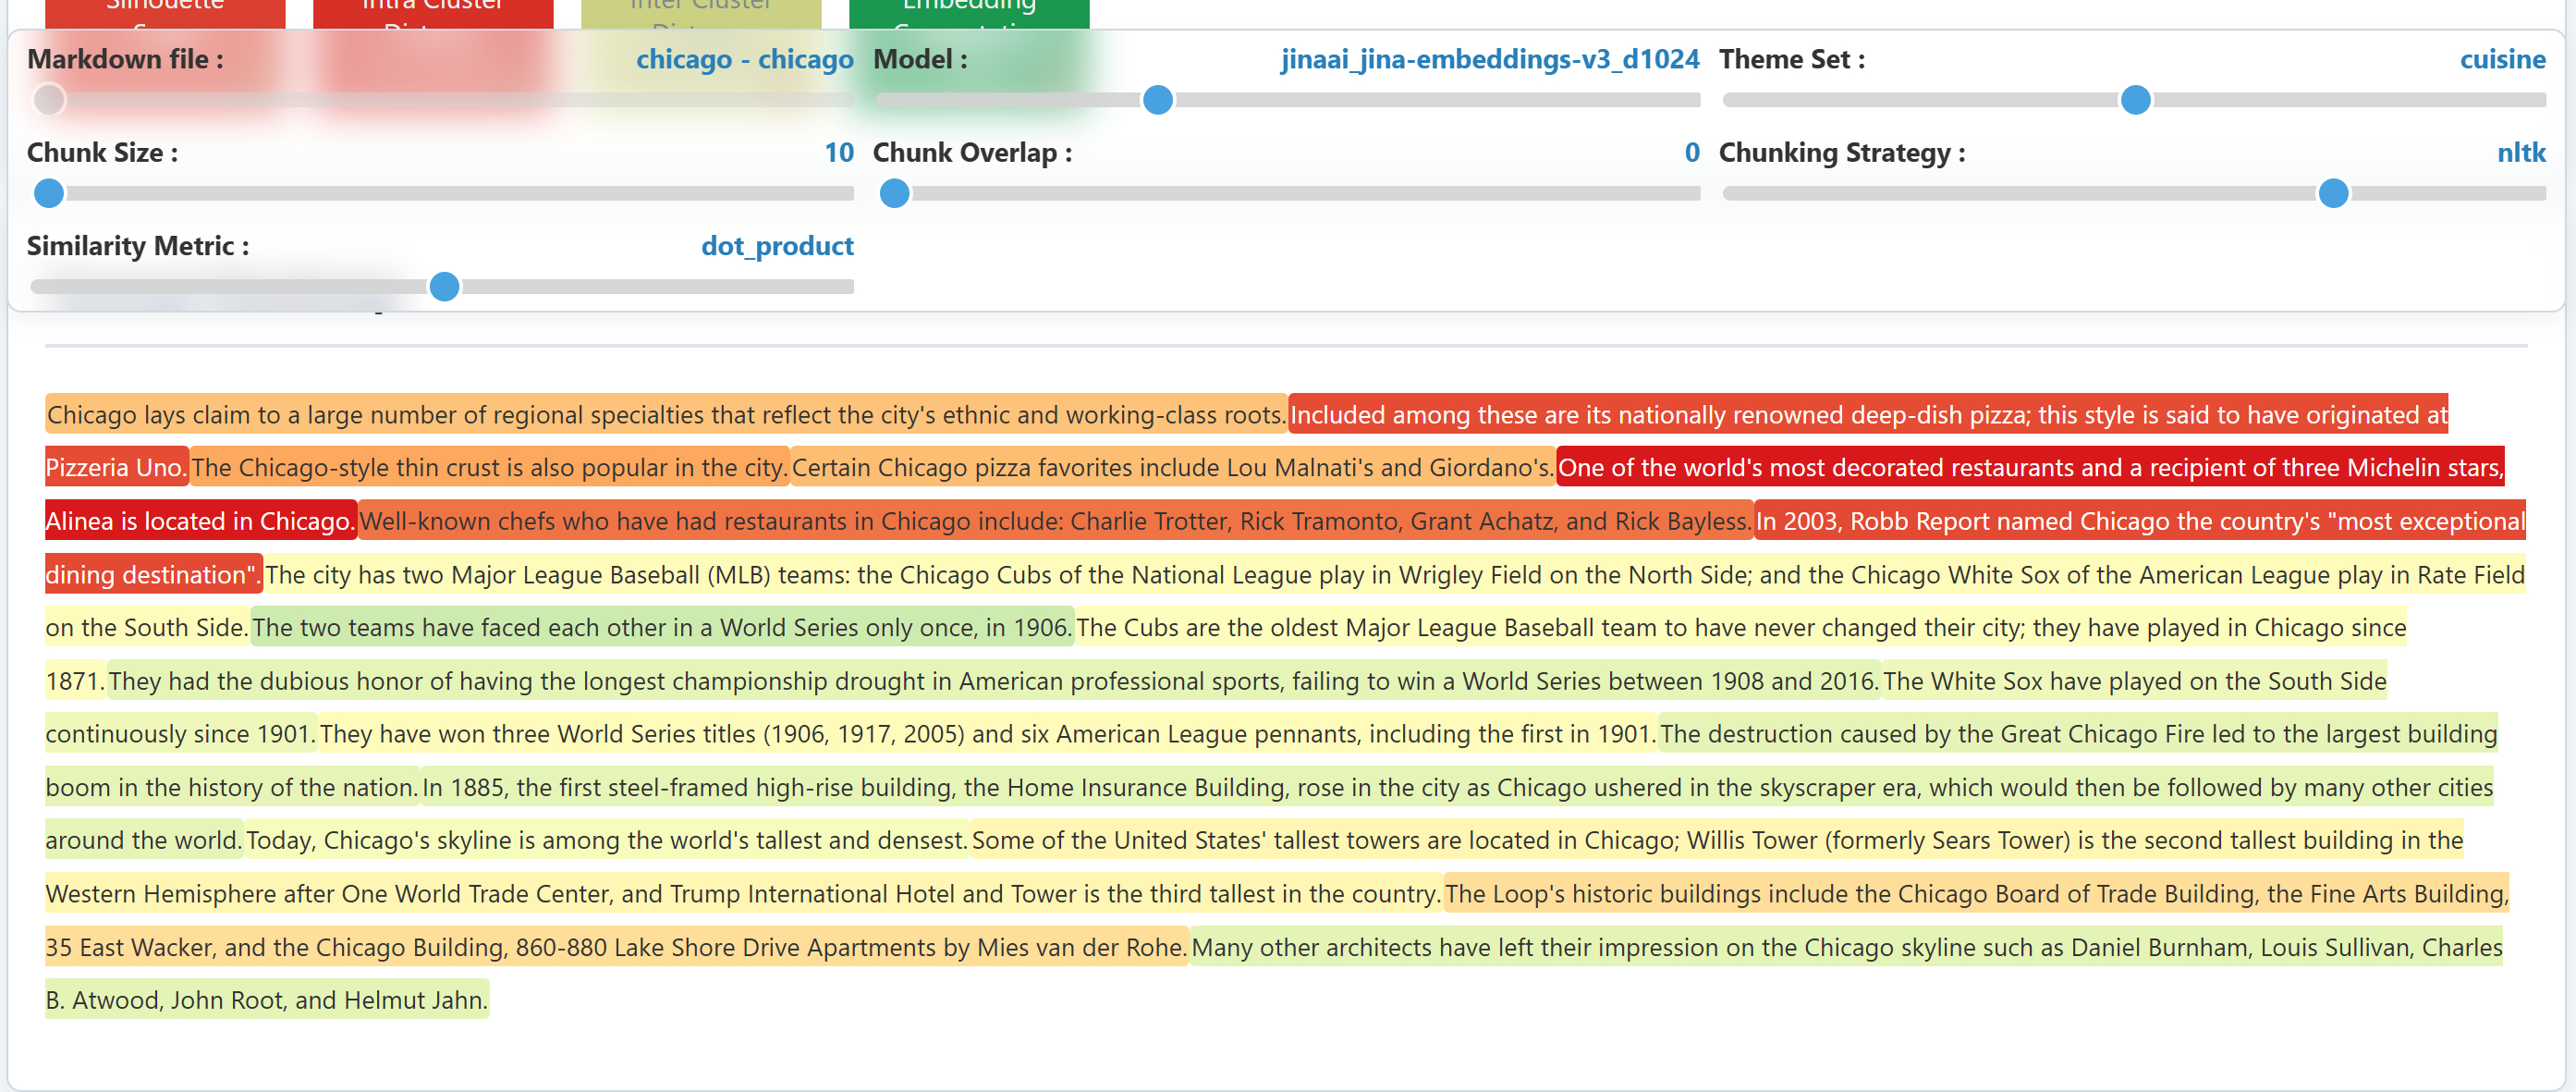Click the green Embedding Computation button
The height and width of the screenshot is (1092, 2576).
coord(968,12)
